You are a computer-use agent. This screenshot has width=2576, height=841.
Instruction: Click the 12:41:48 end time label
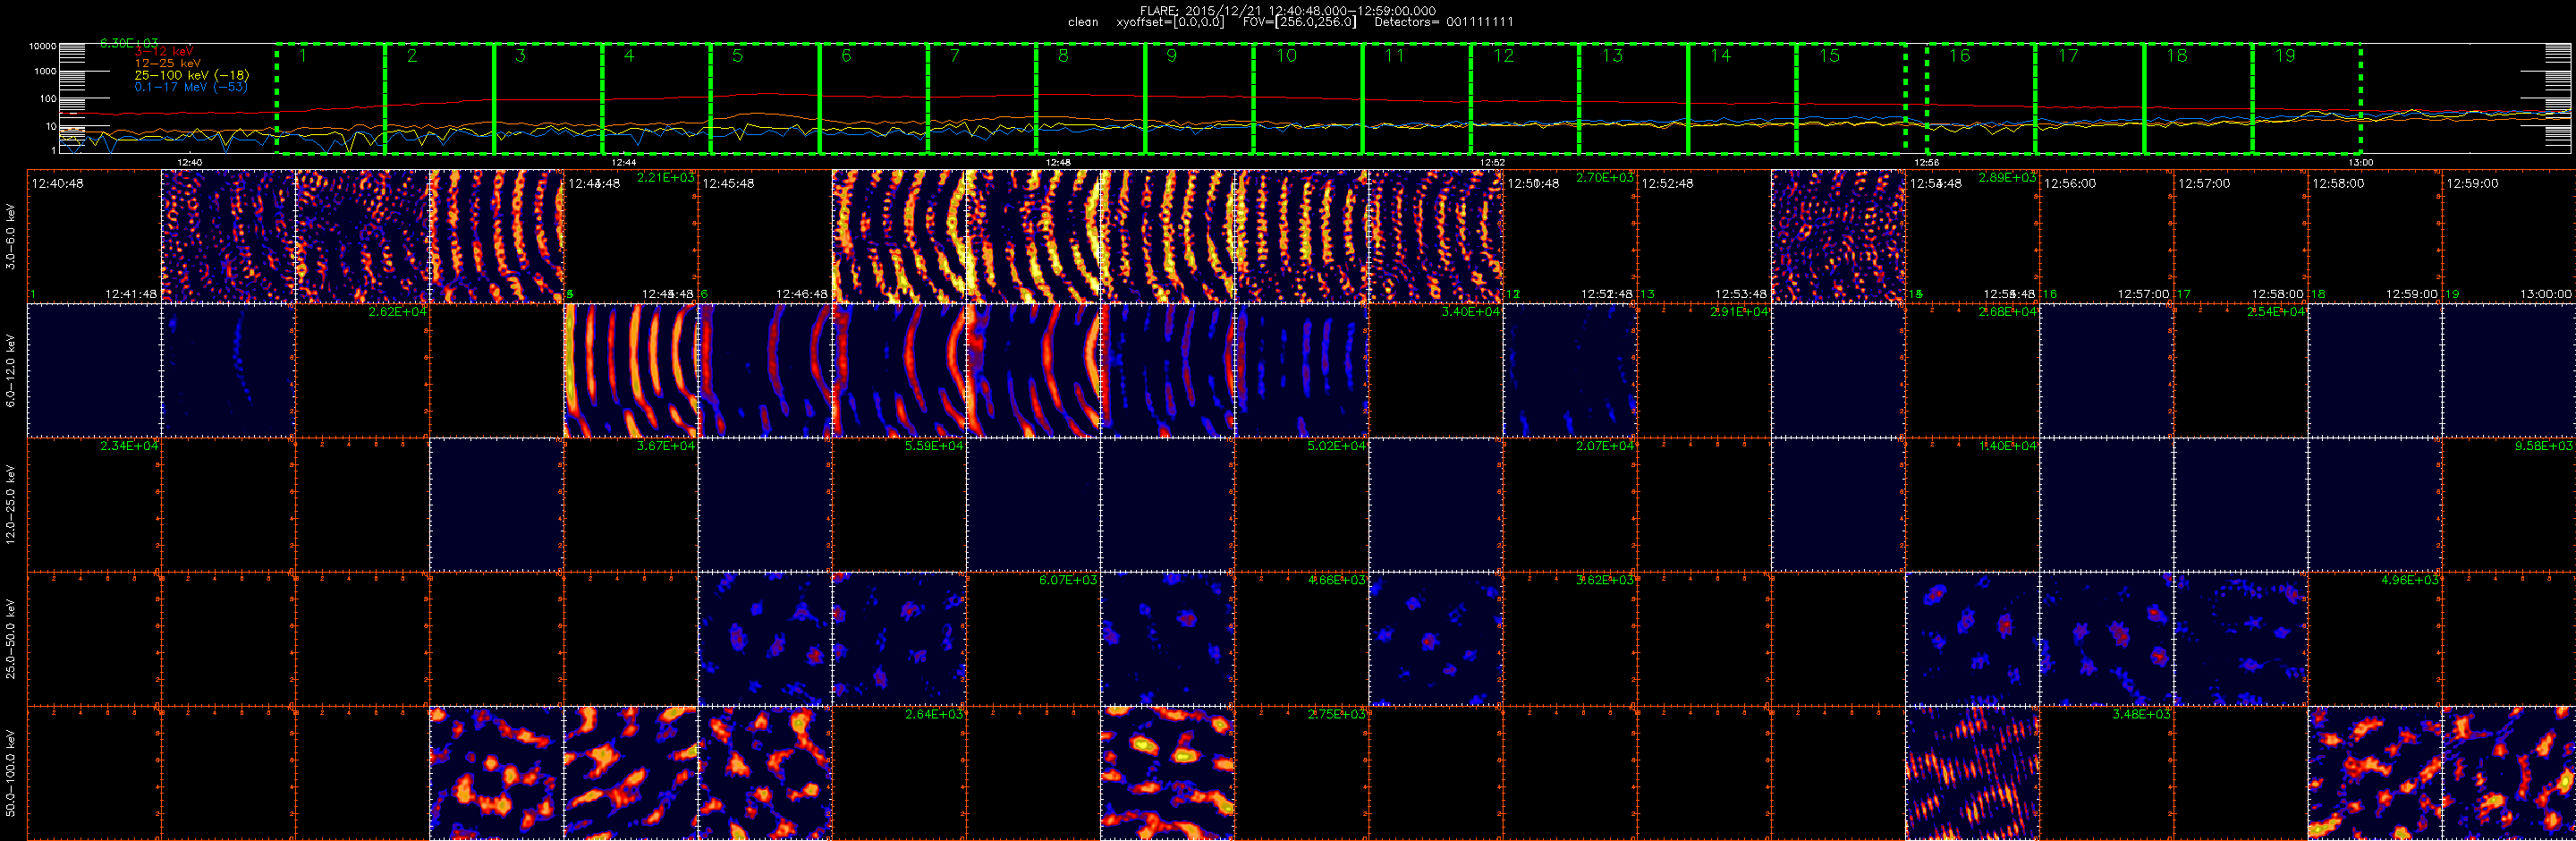pyautogui.click(x=131, y=294)
